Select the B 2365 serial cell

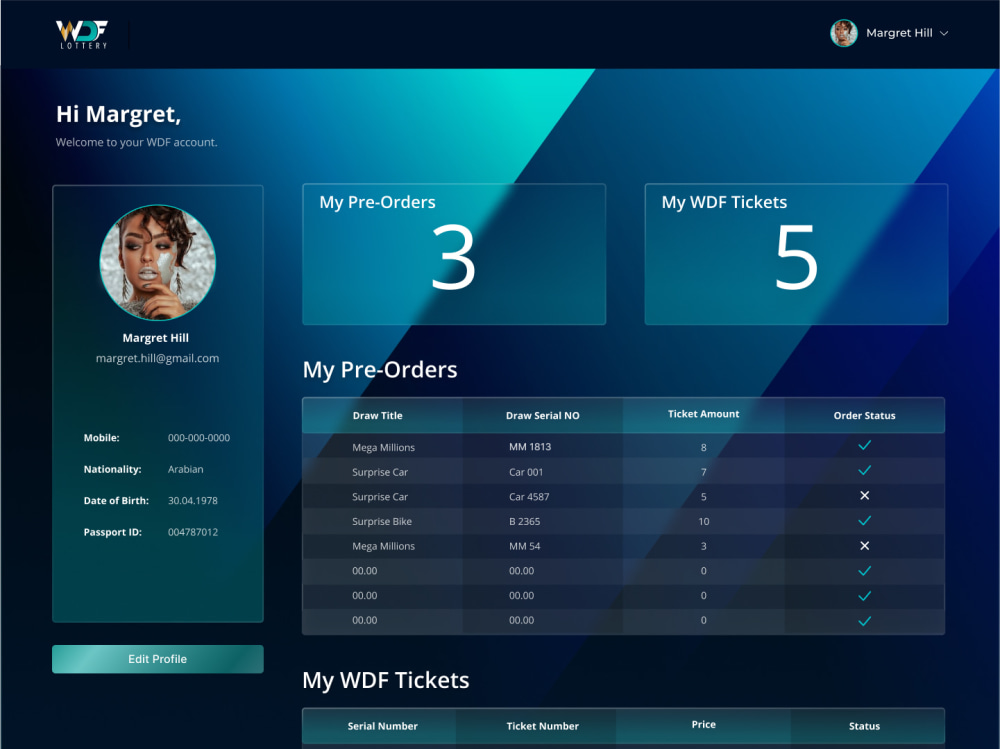click(x=524, y=521)
